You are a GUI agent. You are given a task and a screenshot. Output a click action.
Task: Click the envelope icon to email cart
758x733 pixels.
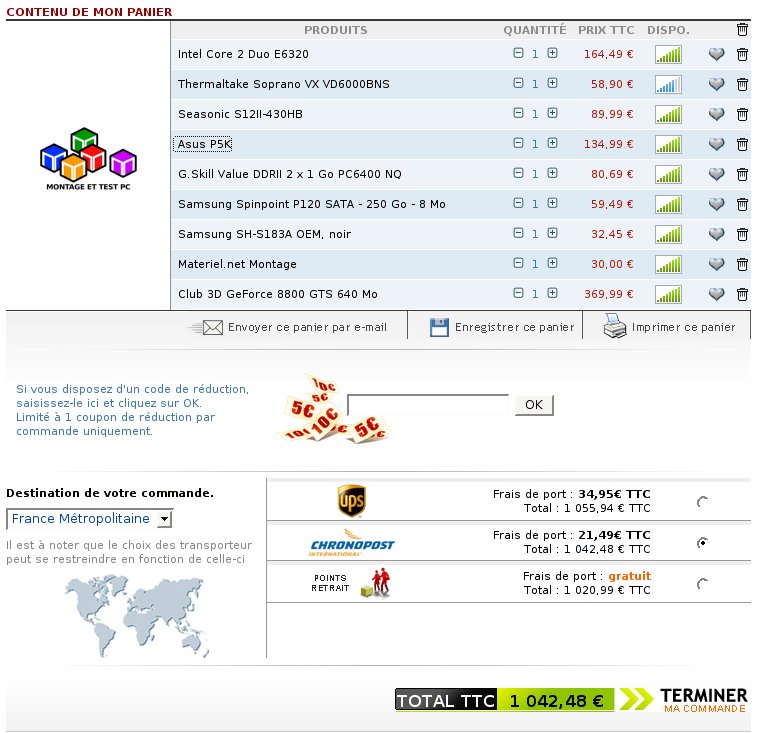(212, 327)
